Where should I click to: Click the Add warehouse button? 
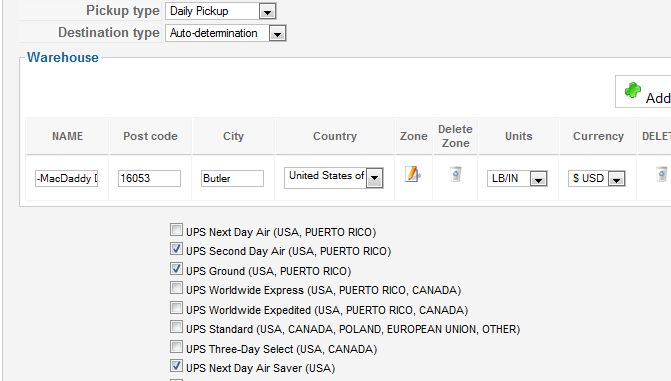643,92
